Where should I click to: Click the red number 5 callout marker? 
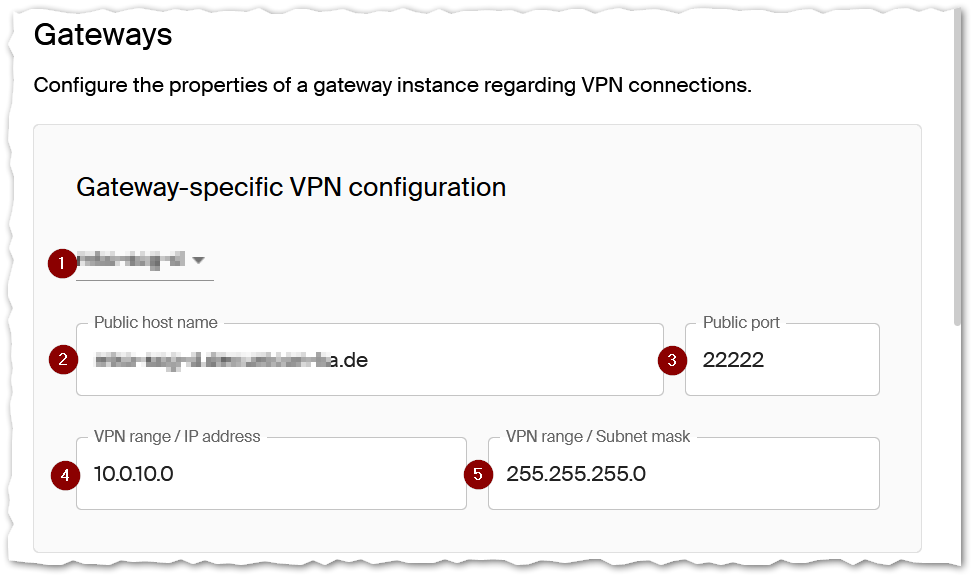tap(478, 474)
